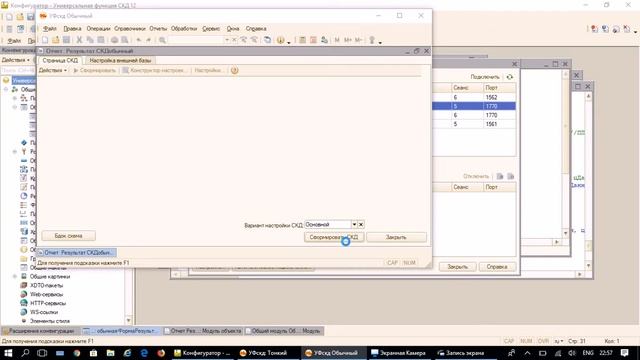Click the M memory toolbar button
640x360 pixels.
(x=337, y=40)
